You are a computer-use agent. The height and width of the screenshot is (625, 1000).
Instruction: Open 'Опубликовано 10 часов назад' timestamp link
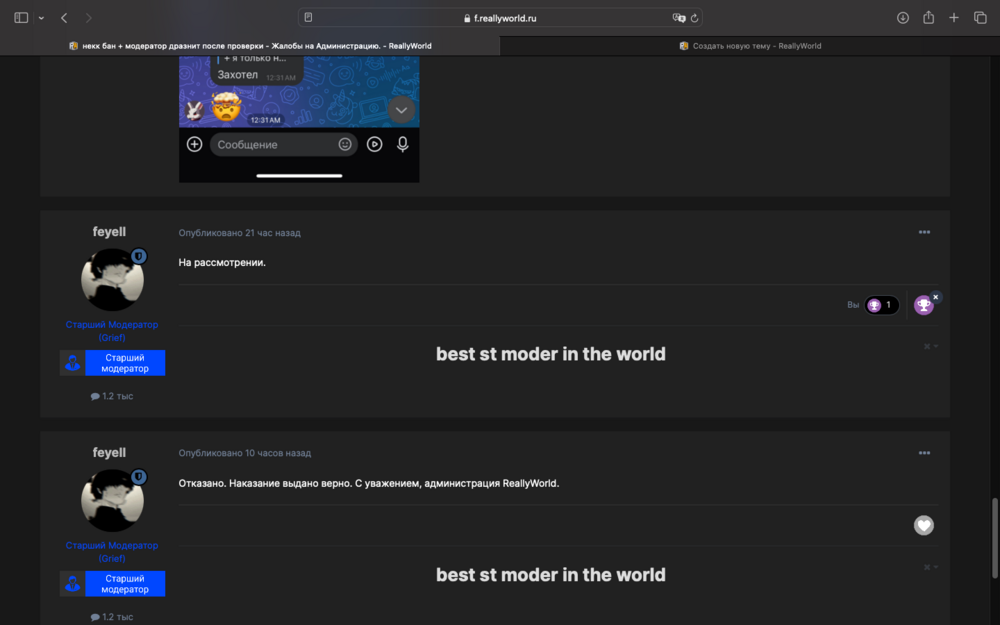pyautogui.click(x=245, y=453)
